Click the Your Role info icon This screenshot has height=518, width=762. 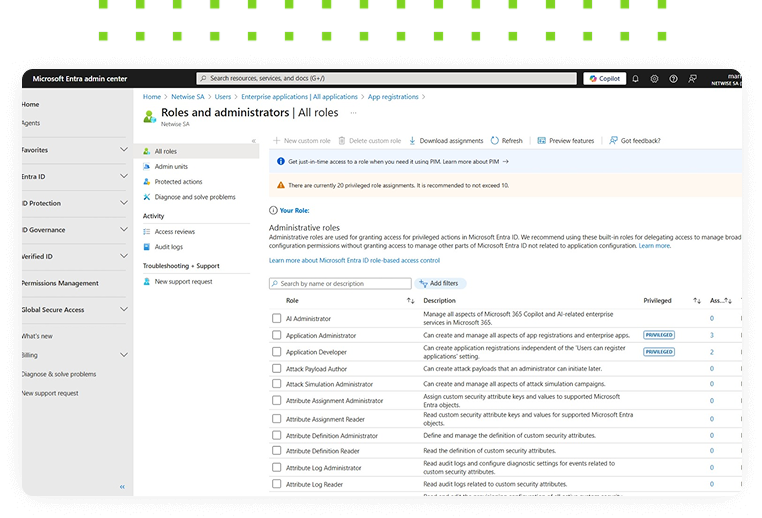coord(273,210)
